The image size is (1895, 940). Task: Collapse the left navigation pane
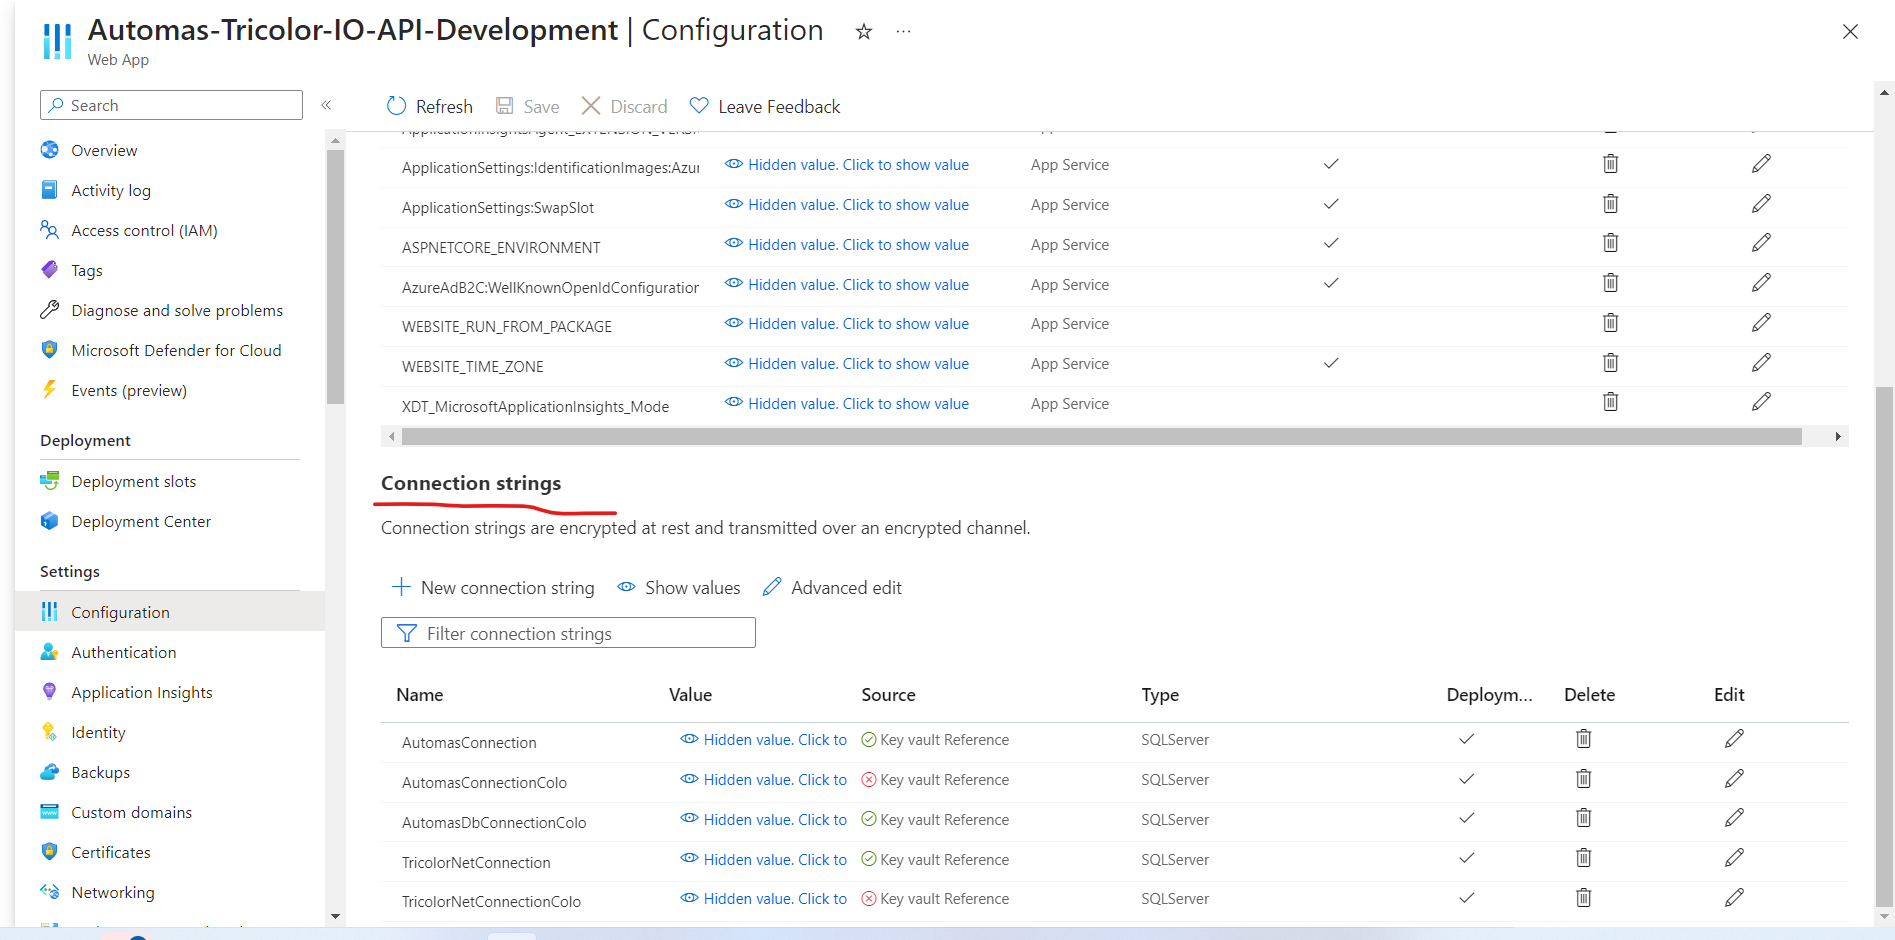[x=326, y=104]
